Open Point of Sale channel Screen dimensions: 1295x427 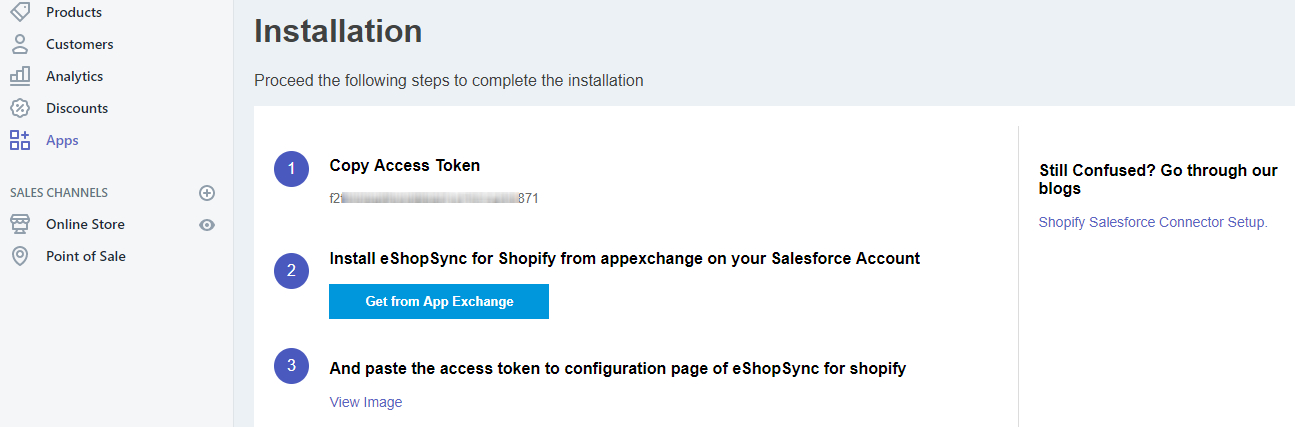click(x=86, y=256)
